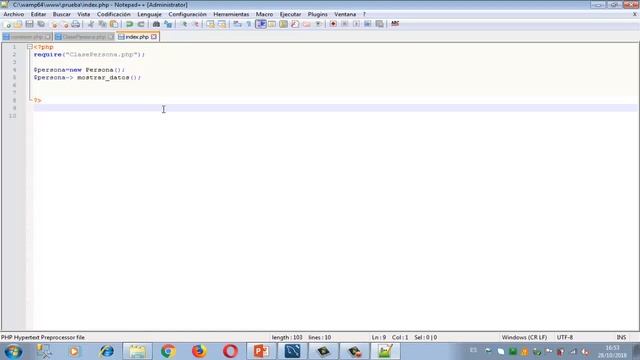The width and height of the screenshot is (640, 360).
Task: Toggle synchronized horizontal scrolling icon
Action: click(x=222, y=24)
